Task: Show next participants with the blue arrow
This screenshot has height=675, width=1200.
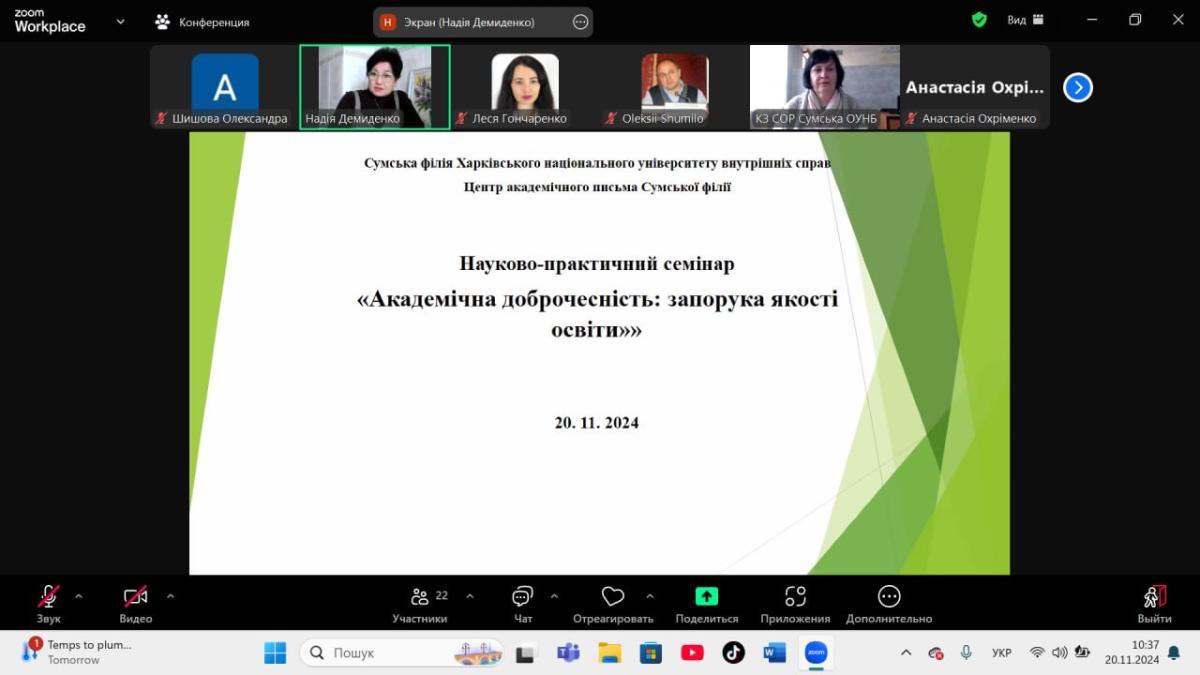Action: [x=1078, y=88]
